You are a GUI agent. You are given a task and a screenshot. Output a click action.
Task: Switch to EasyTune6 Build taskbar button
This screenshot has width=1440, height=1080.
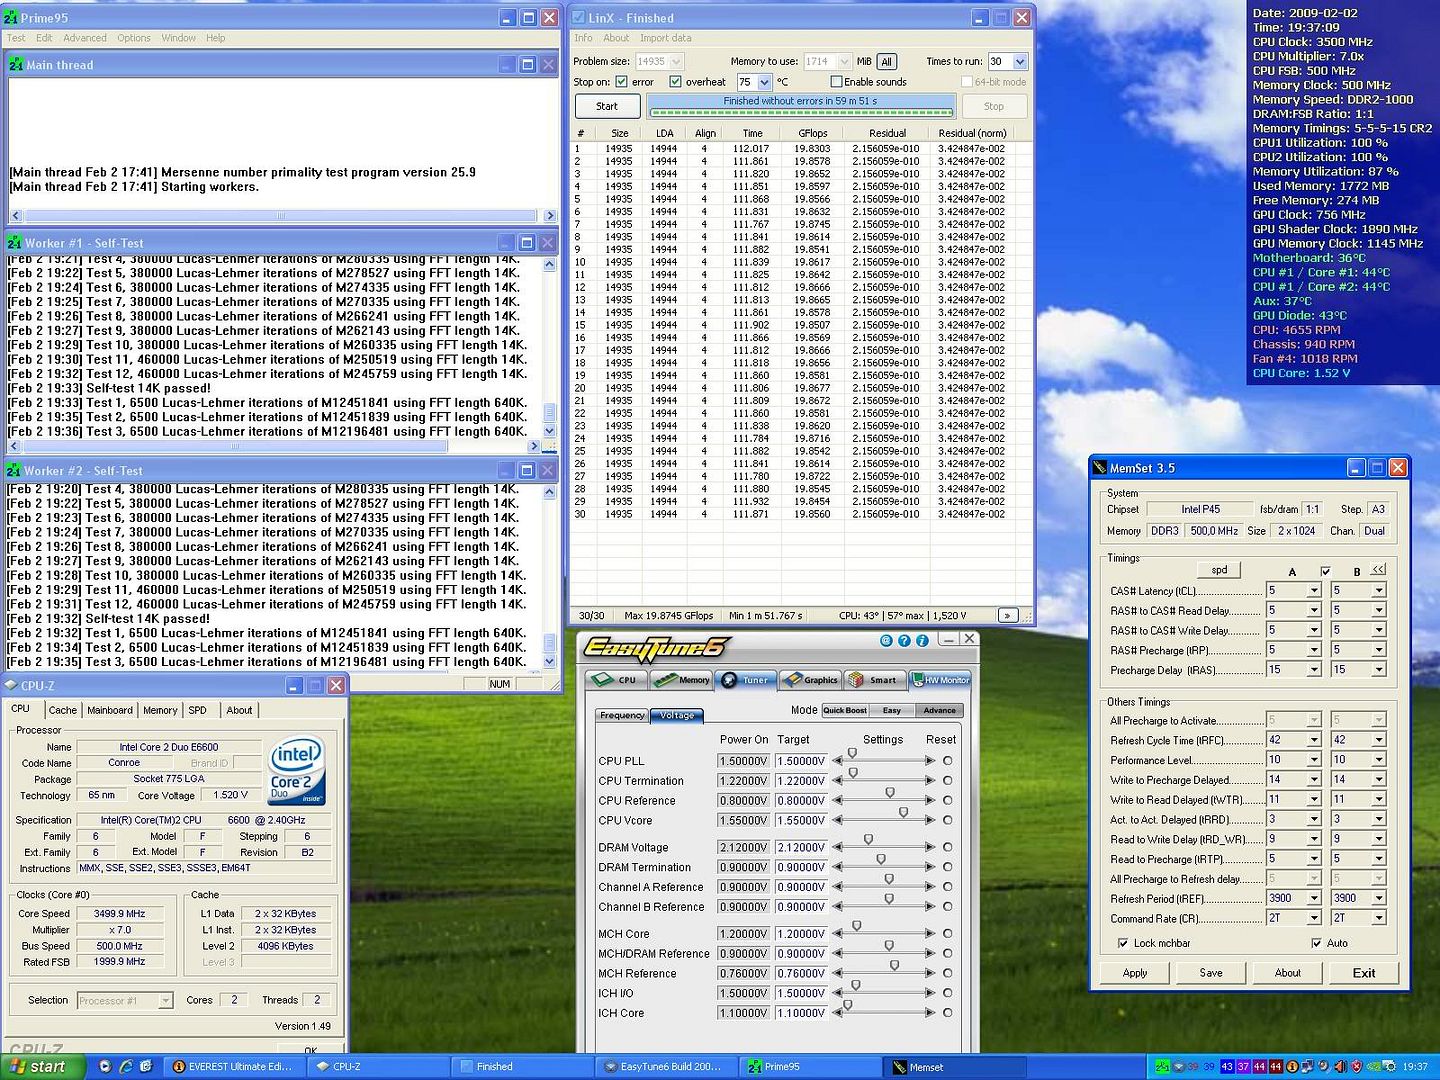tap(665, 1066)
